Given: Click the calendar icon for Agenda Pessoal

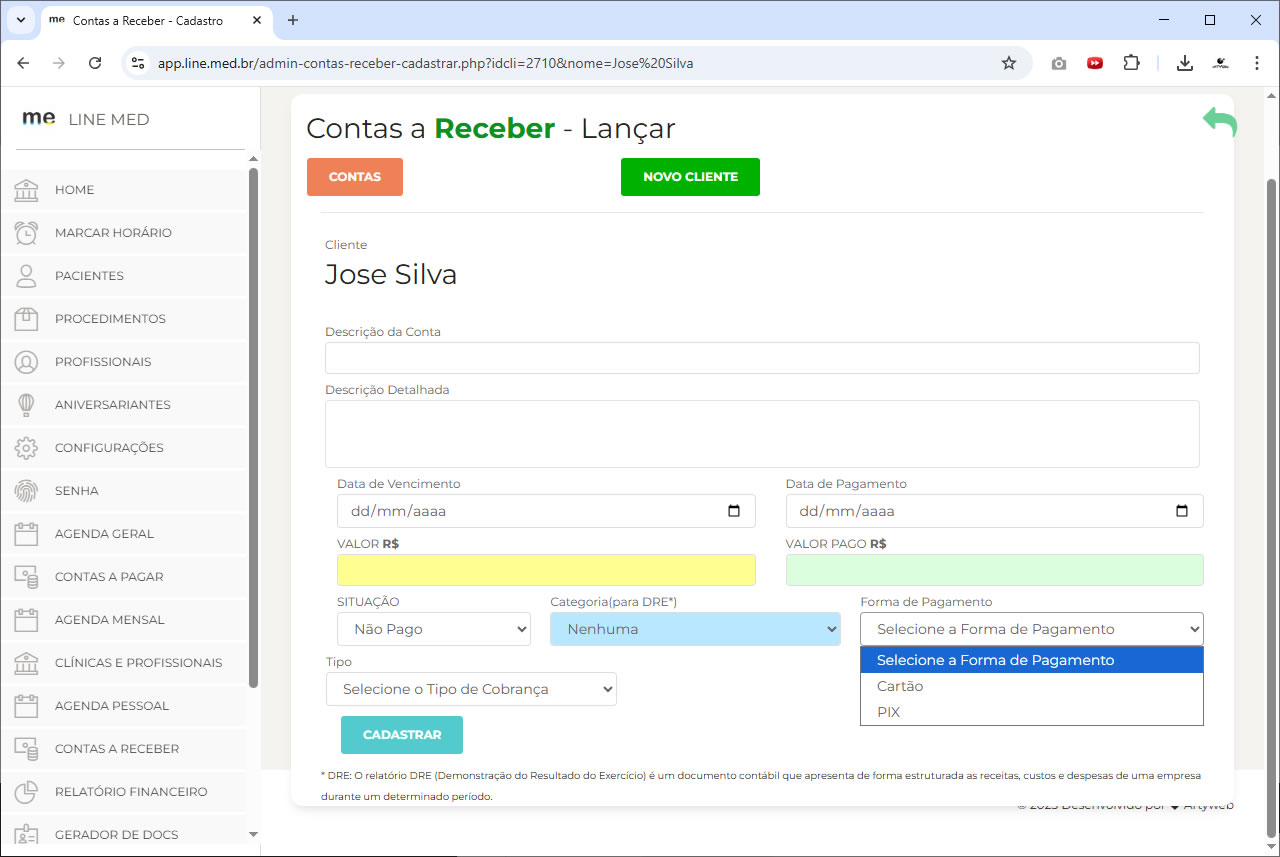Looking at the screenshot, I should [x=26, y=706].
